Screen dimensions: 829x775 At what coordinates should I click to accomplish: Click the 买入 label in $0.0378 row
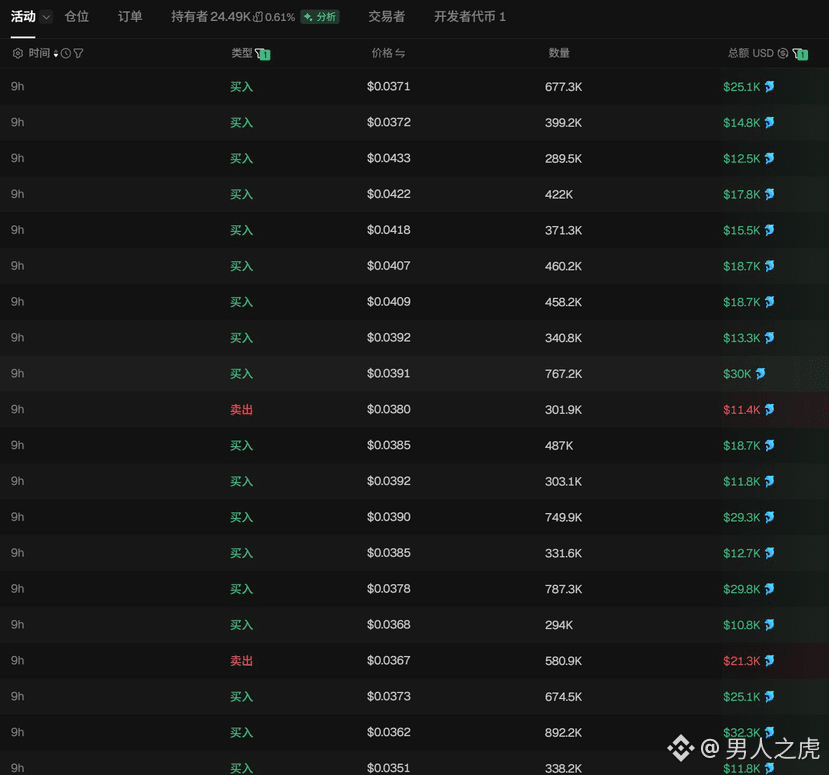pyautogui.click(x=242, y=589)
